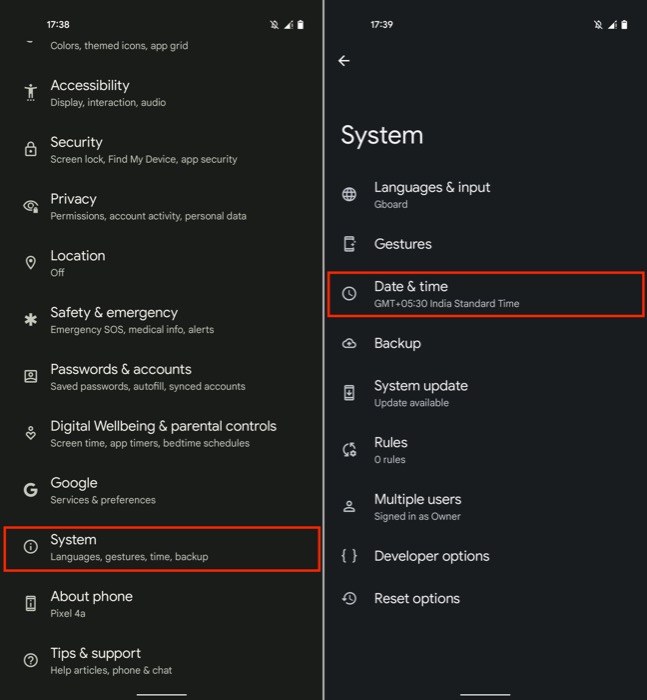Tap the Security padlock icon
Screen dimensions: 647x700
pos(30,149)
